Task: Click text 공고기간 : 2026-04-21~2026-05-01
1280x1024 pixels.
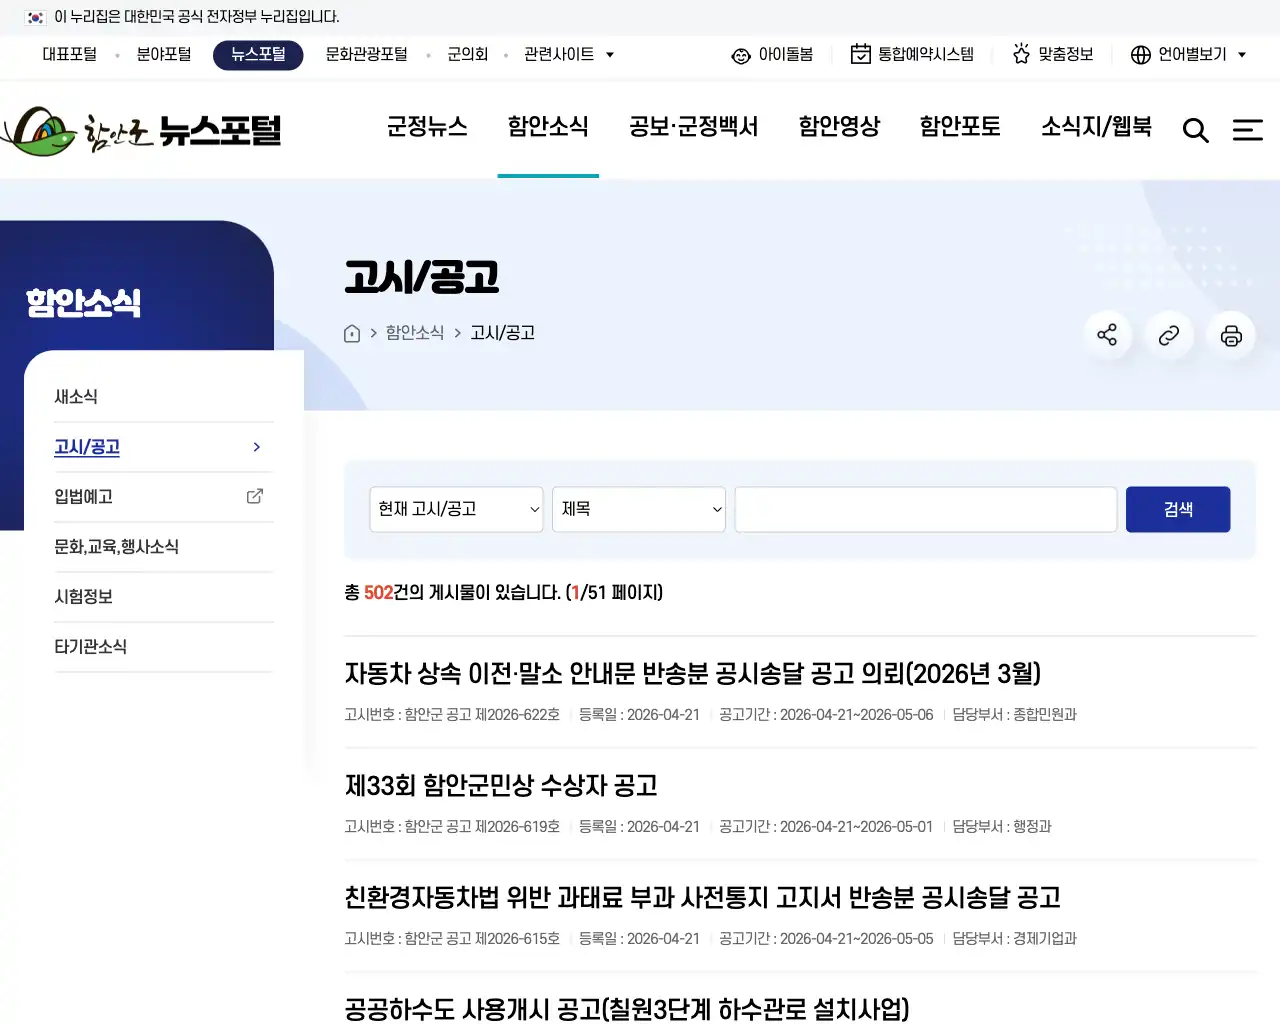Action: 826,827
